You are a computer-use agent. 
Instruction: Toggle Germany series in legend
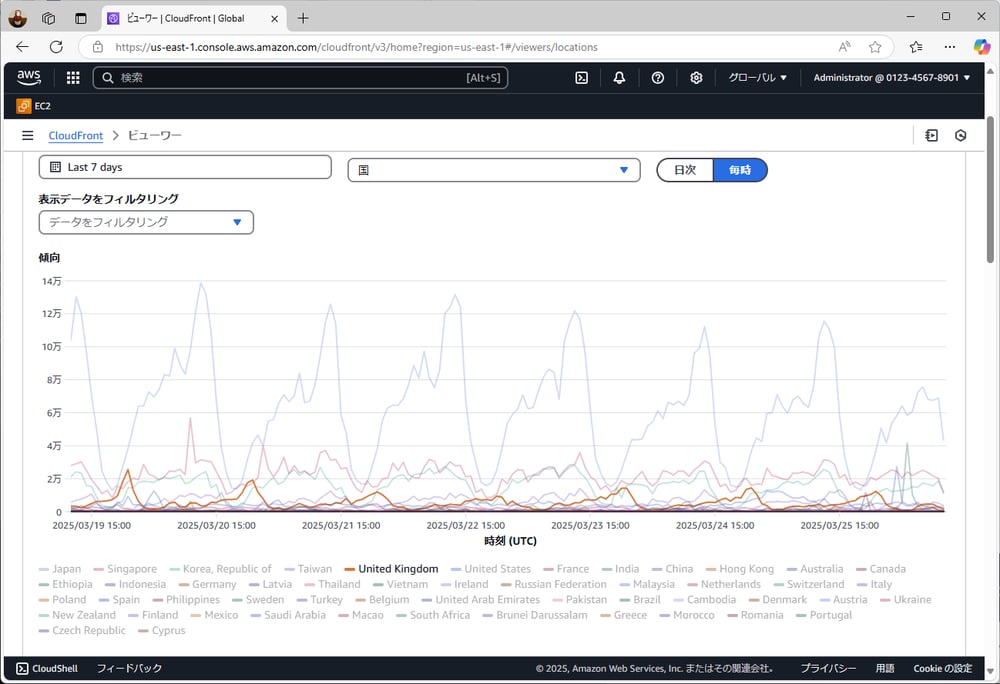click(x=207, y=584)
